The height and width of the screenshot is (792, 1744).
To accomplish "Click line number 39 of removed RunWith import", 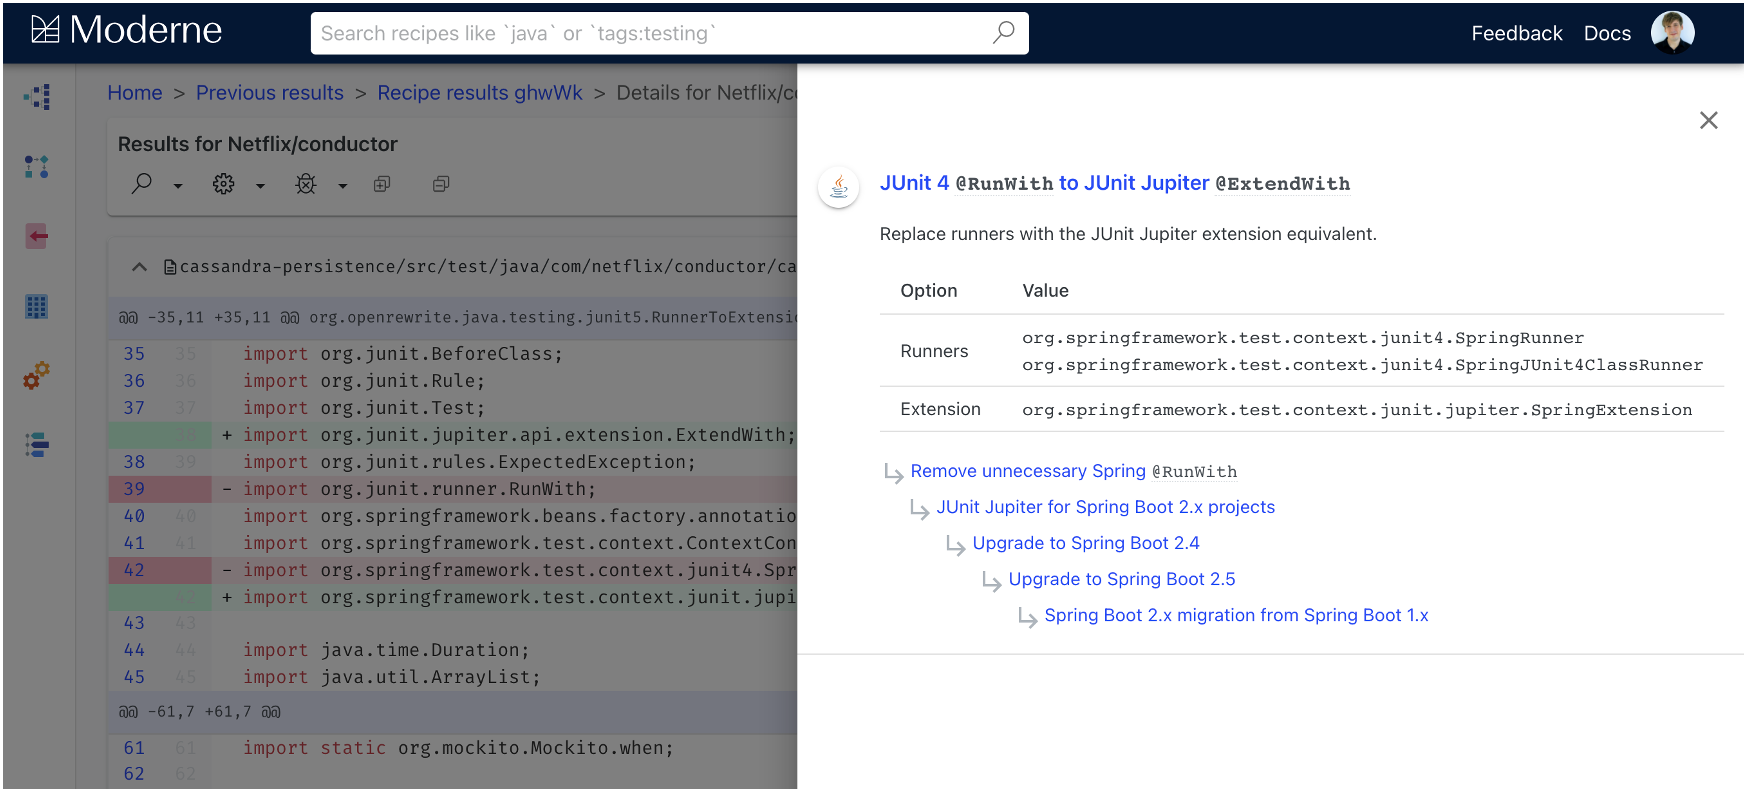I will [134, 489].
